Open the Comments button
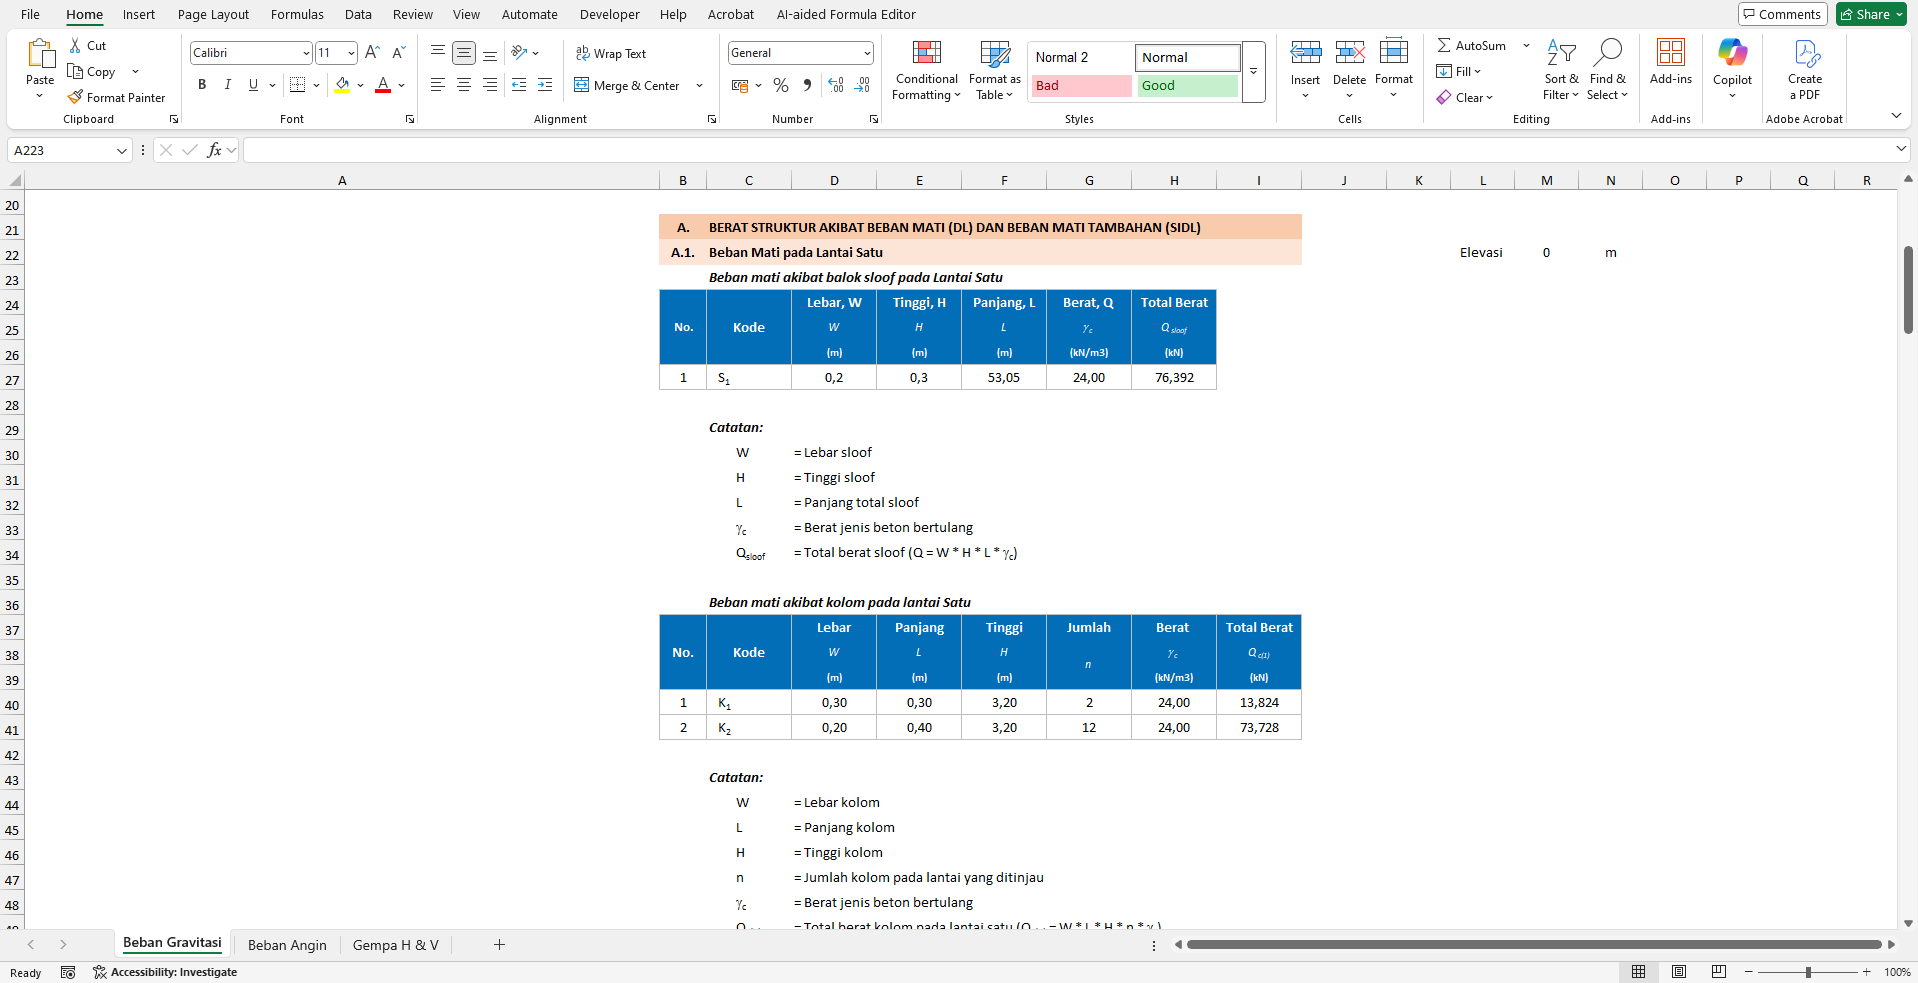The height and width of the screenshot is (983, 1918). coord(1782,14)
